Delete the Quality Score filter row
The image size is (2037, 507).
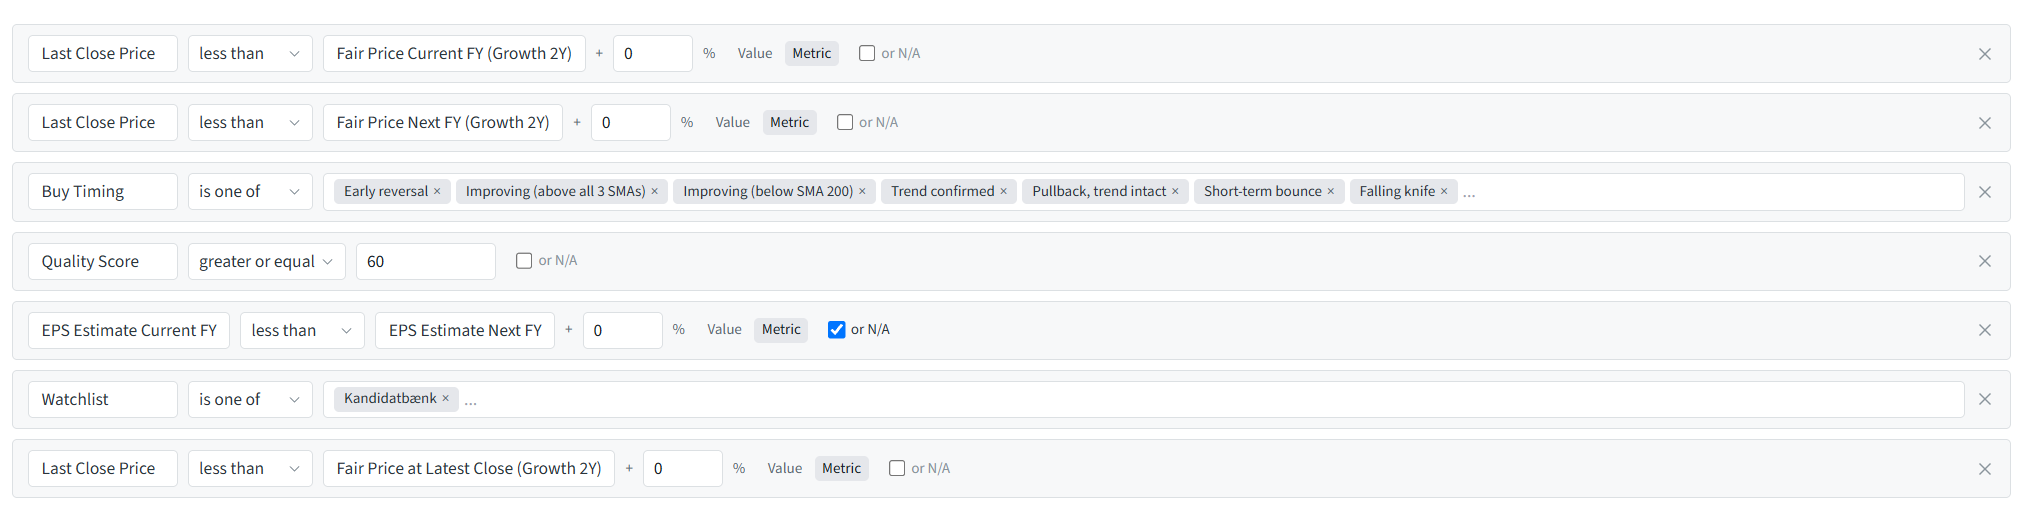tap(1984, 261)
